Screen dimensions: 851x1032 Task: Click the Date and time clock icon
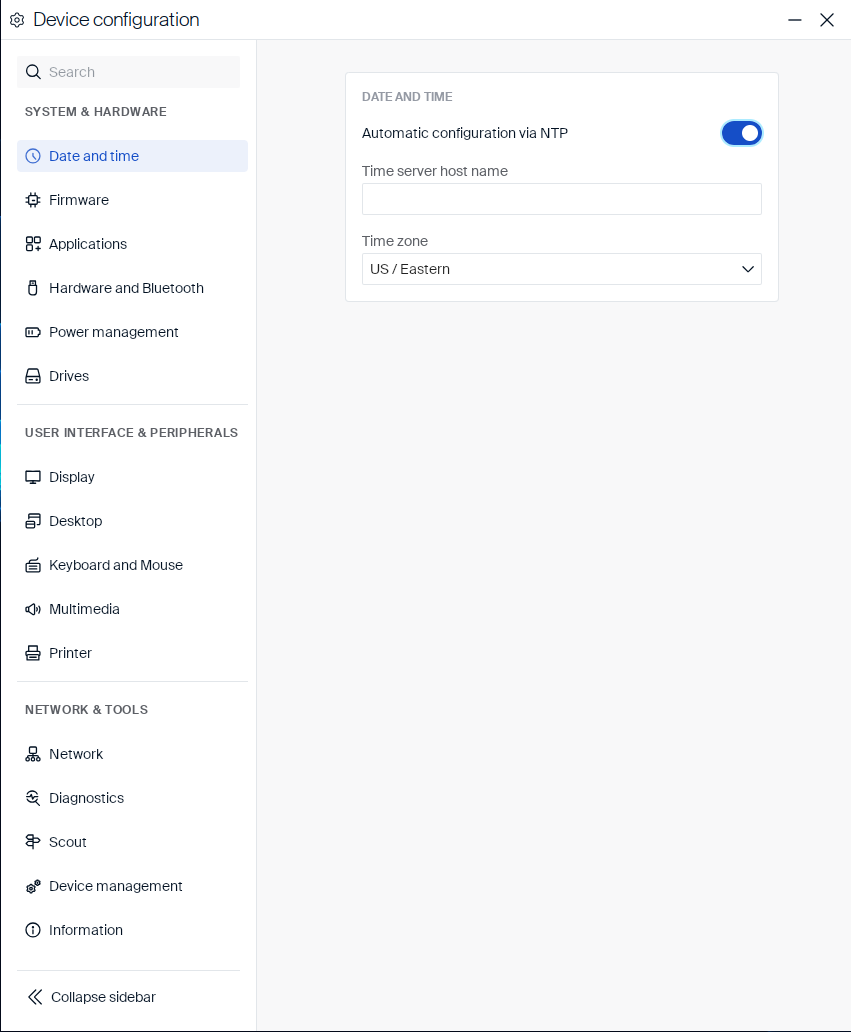pos(33,156)
